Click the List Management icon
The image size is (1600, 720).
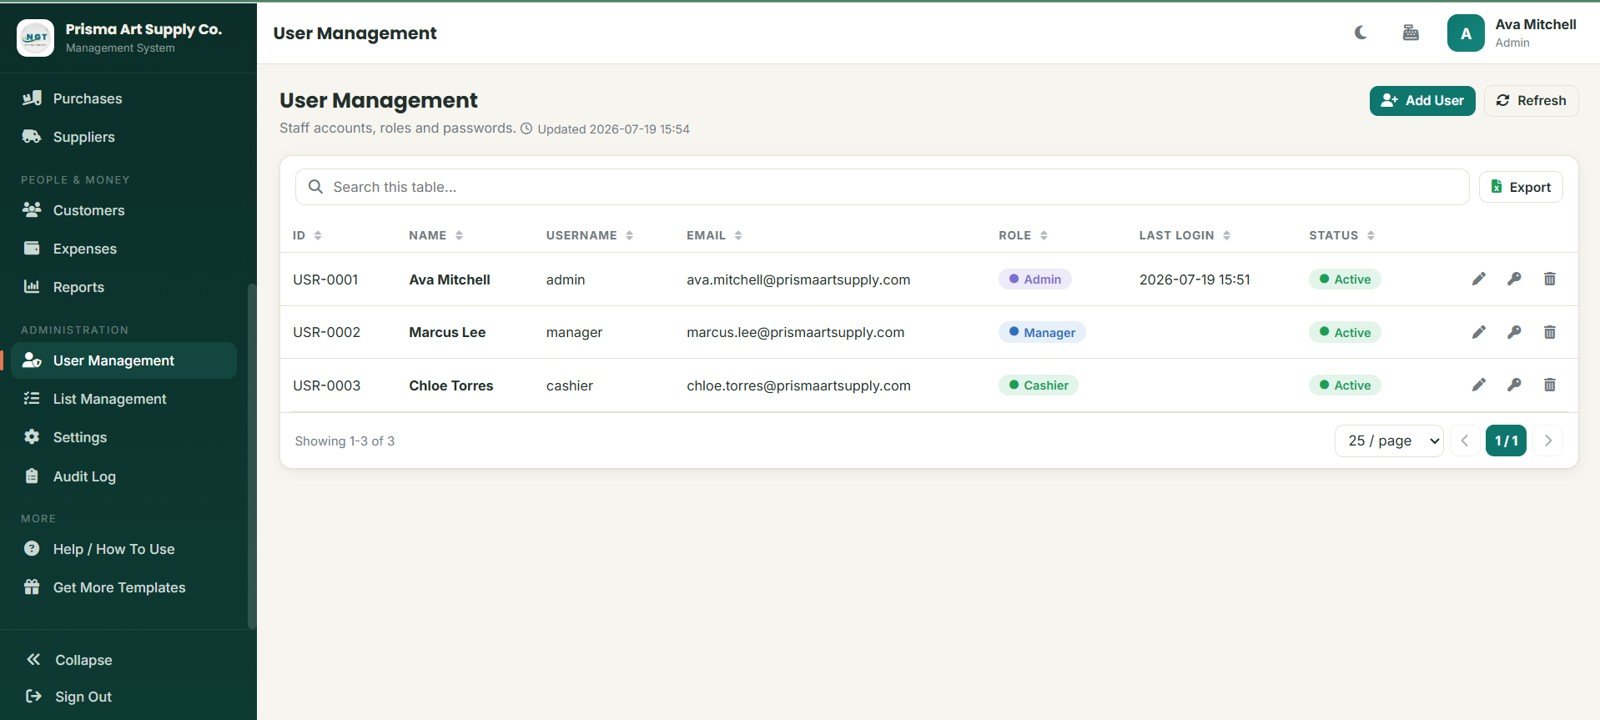tap(32, 399)
